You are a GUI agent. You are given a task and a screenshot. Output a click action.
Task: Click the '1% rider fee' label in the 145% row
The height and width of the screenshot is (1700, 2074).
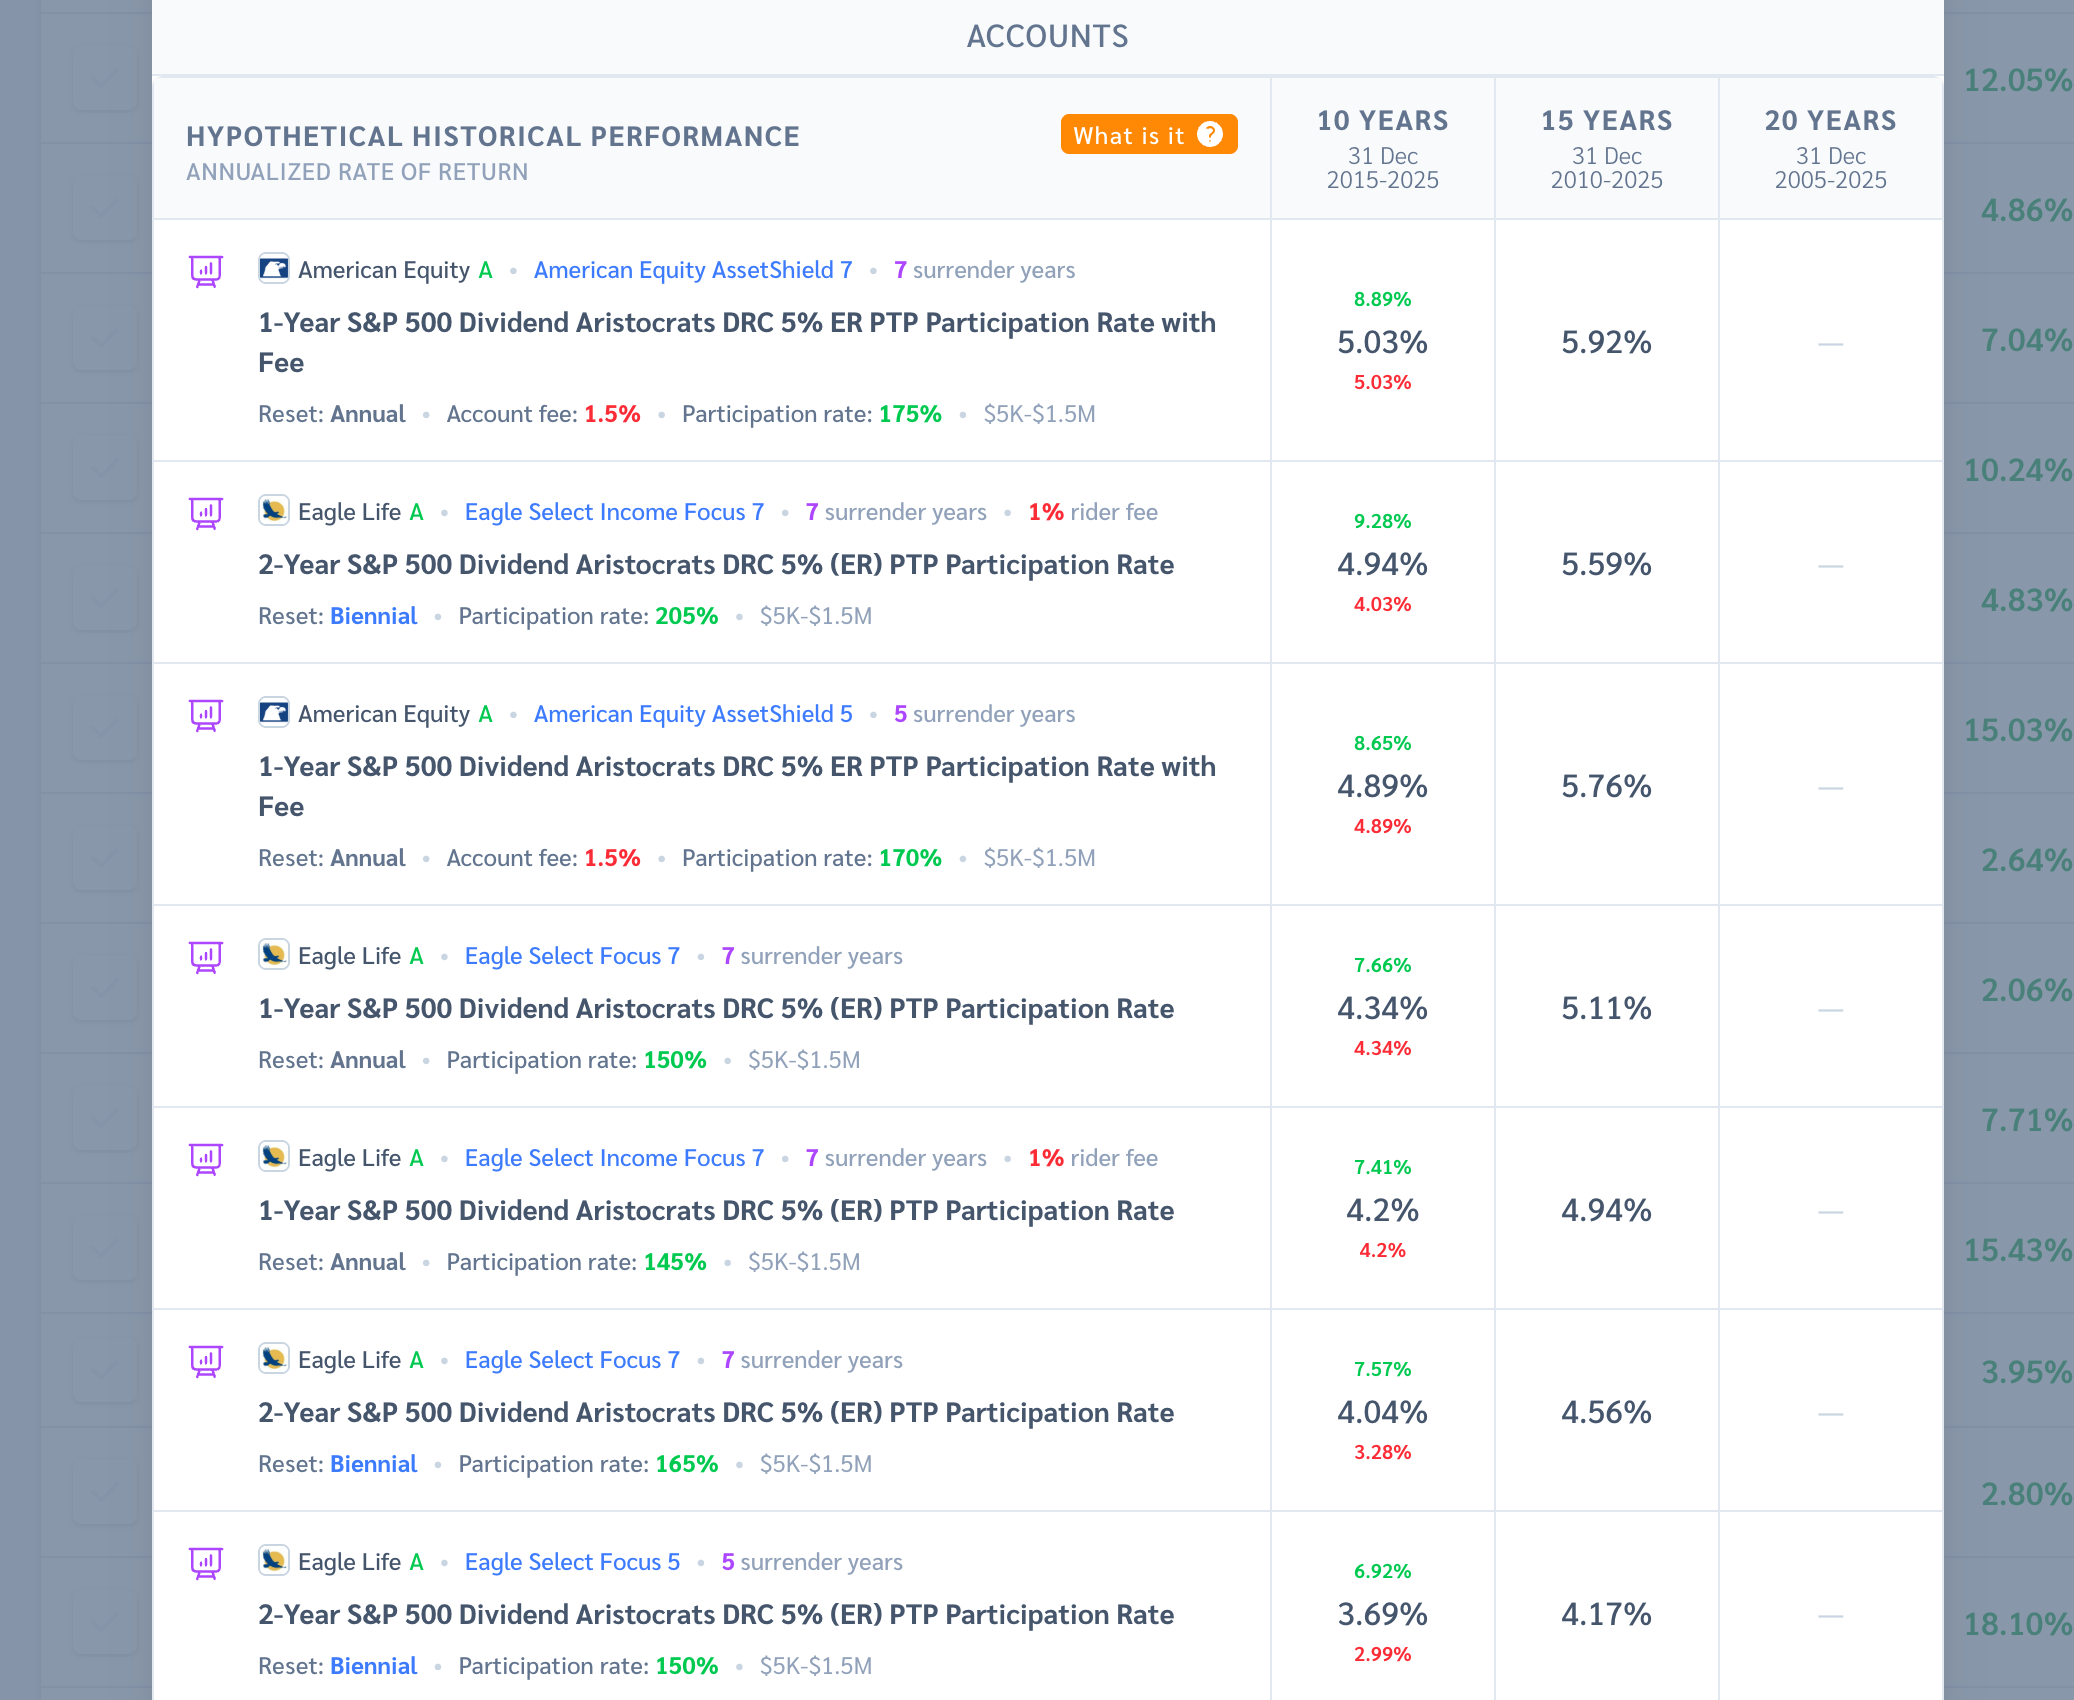1093,1158
